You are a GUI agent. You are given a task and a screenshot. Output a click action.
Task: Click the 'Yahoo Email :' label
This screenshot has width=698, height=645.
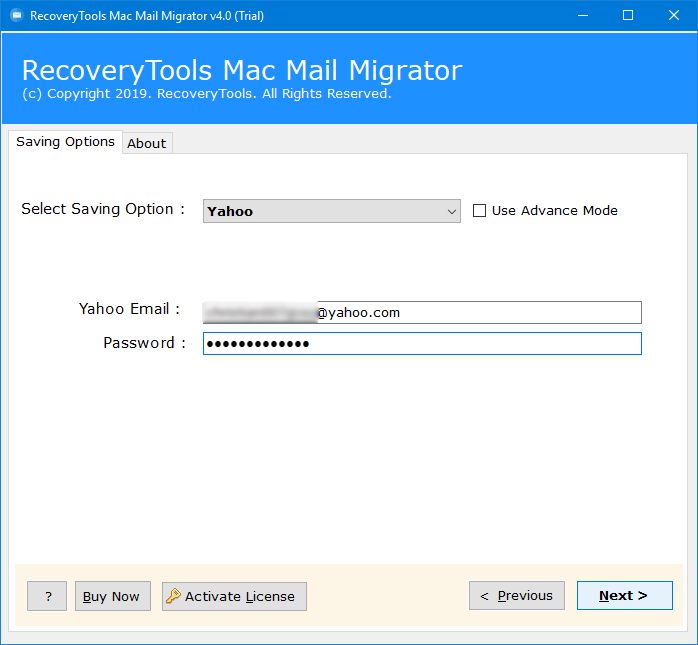pyautogui.click(x=129, y=309)
